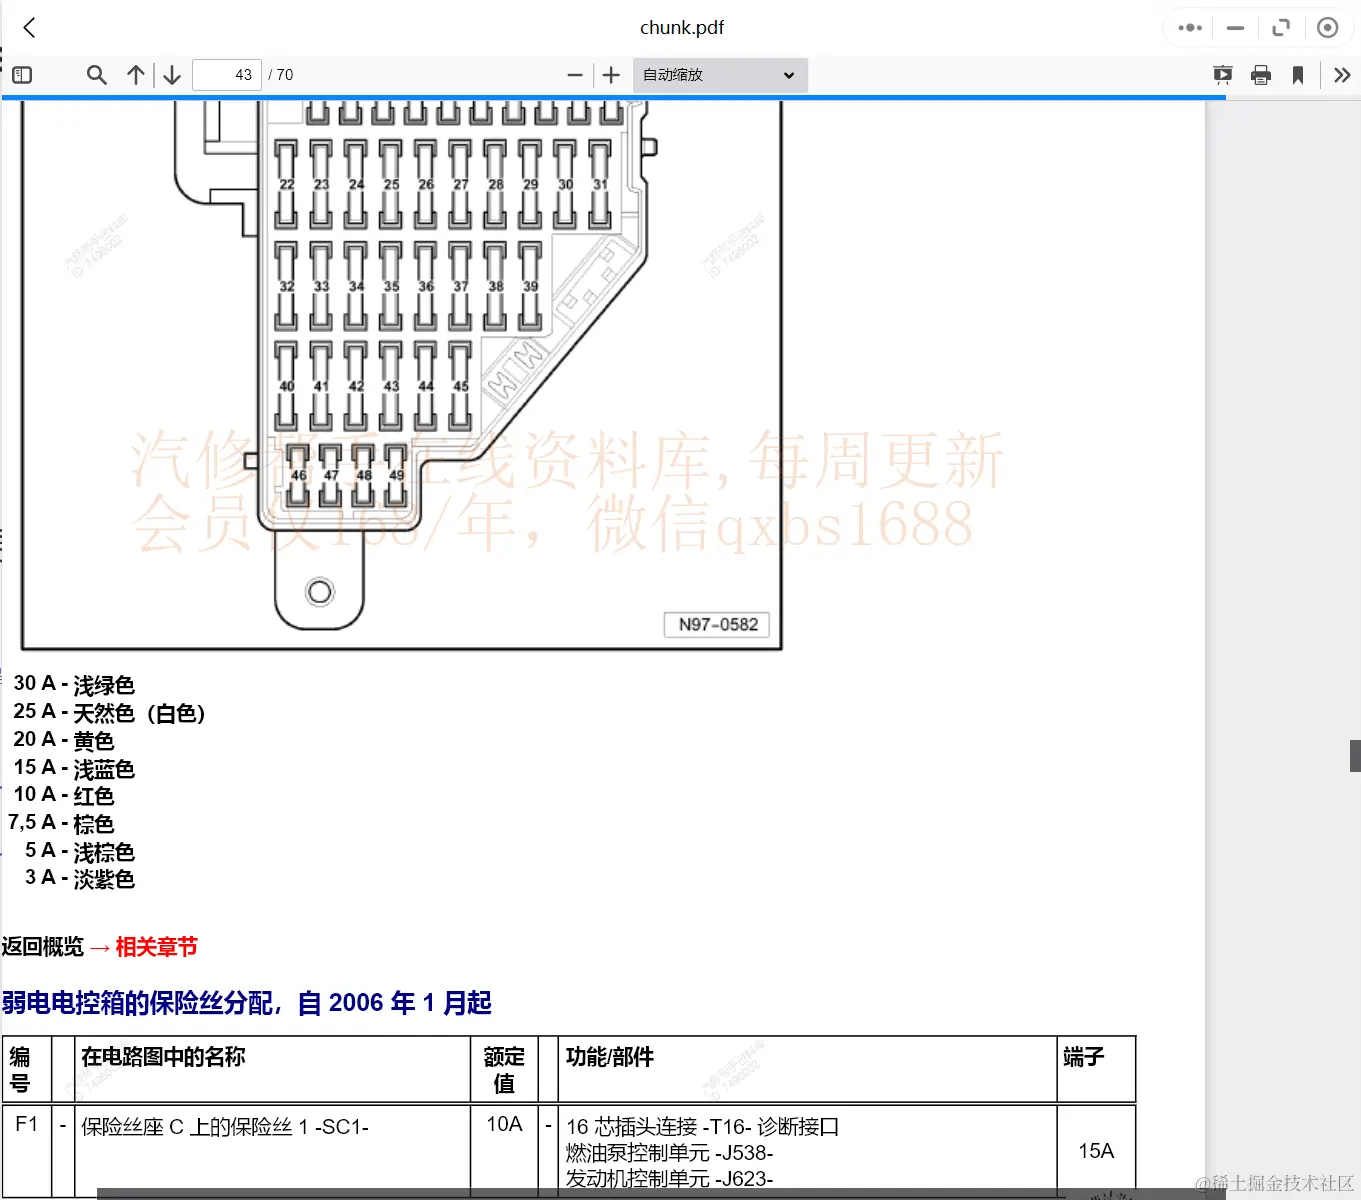Go to the previous page
The image size is (1361, 1200).
[136, 74]
